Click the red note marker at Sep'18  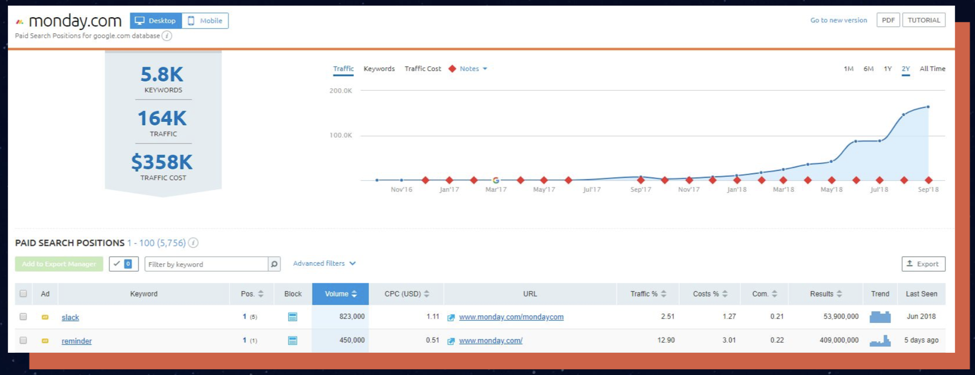(929, 180)
